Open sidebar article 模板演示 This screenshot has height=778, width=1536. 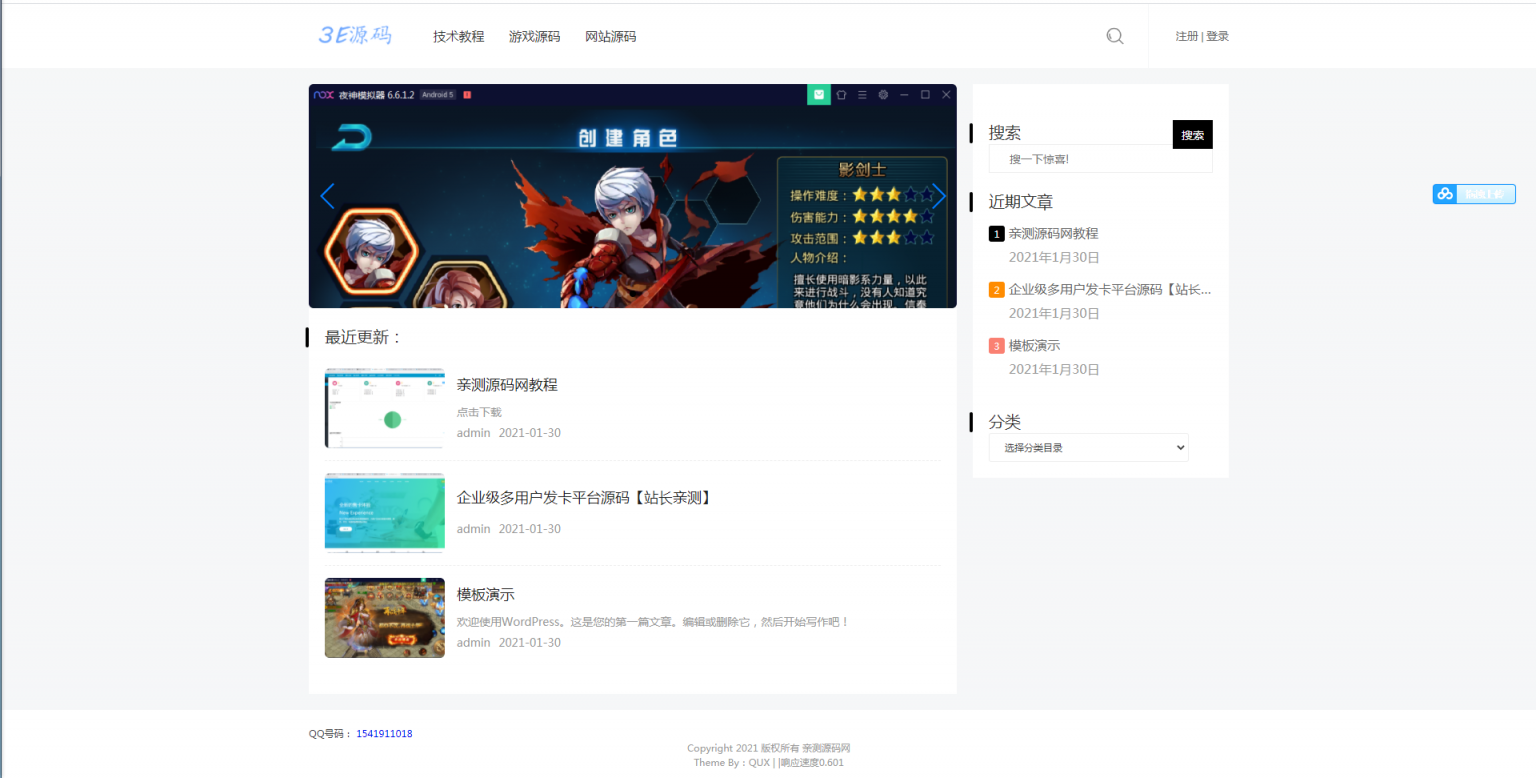[1034, 345]
